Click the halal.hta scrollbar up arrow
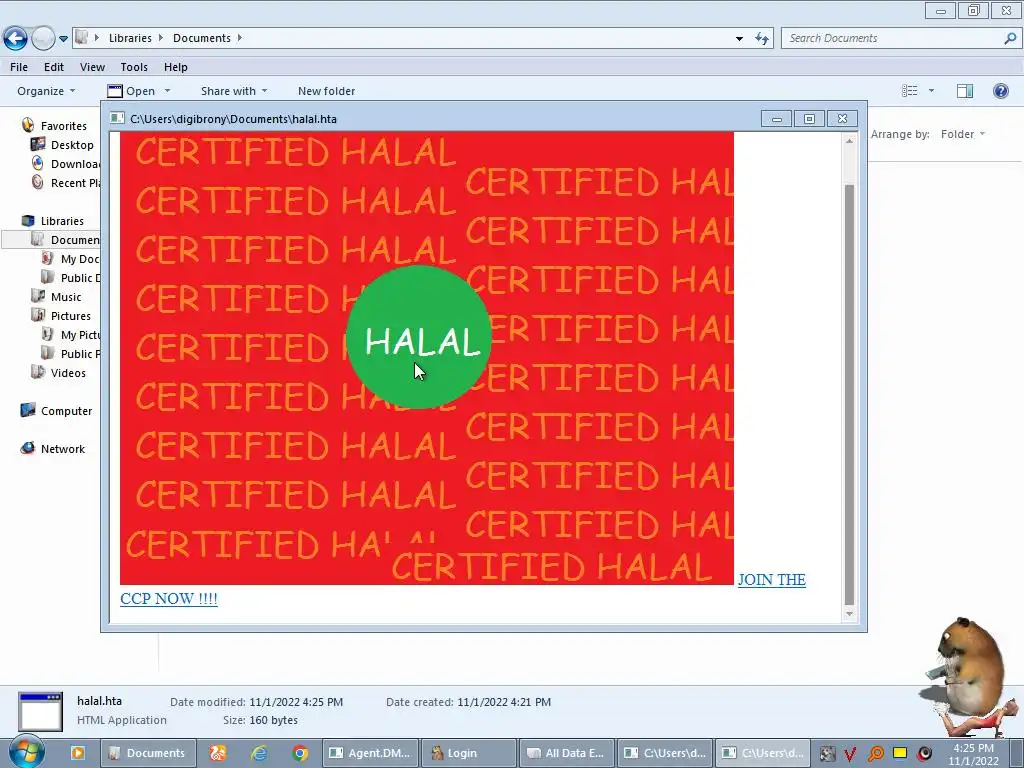1024x768 pixels. pos(849,141)
